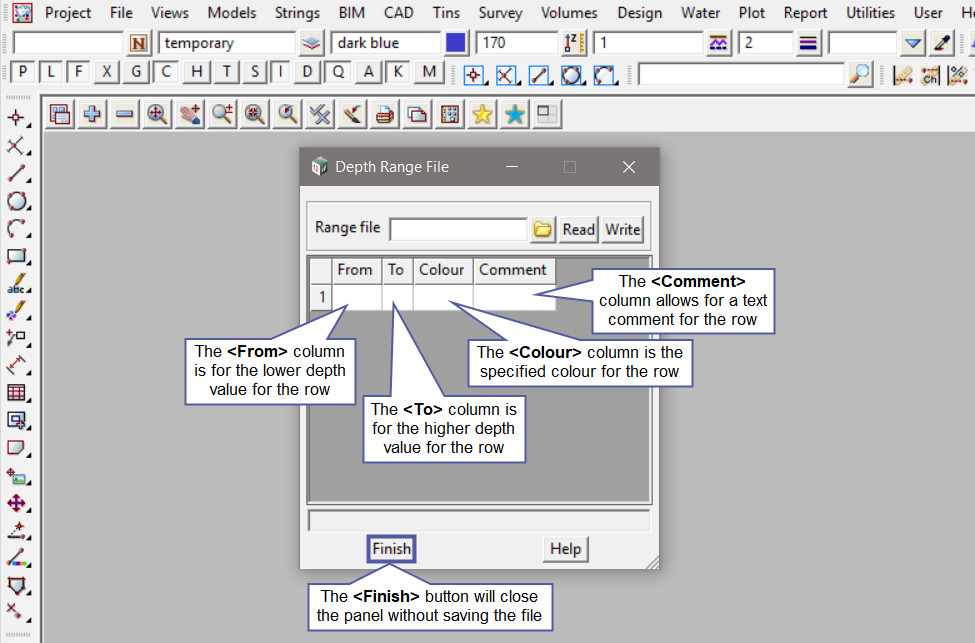The image size is (975, 643).
Task: Open the Project menu
Action: tap(68, 13)
